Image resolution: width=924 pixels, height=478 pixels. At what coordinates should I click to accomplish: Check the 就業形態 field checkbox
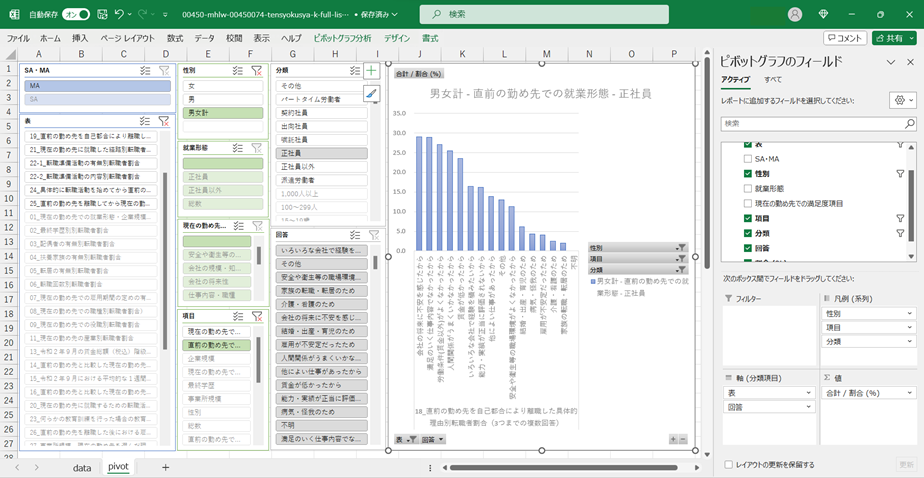coord(748,188)
